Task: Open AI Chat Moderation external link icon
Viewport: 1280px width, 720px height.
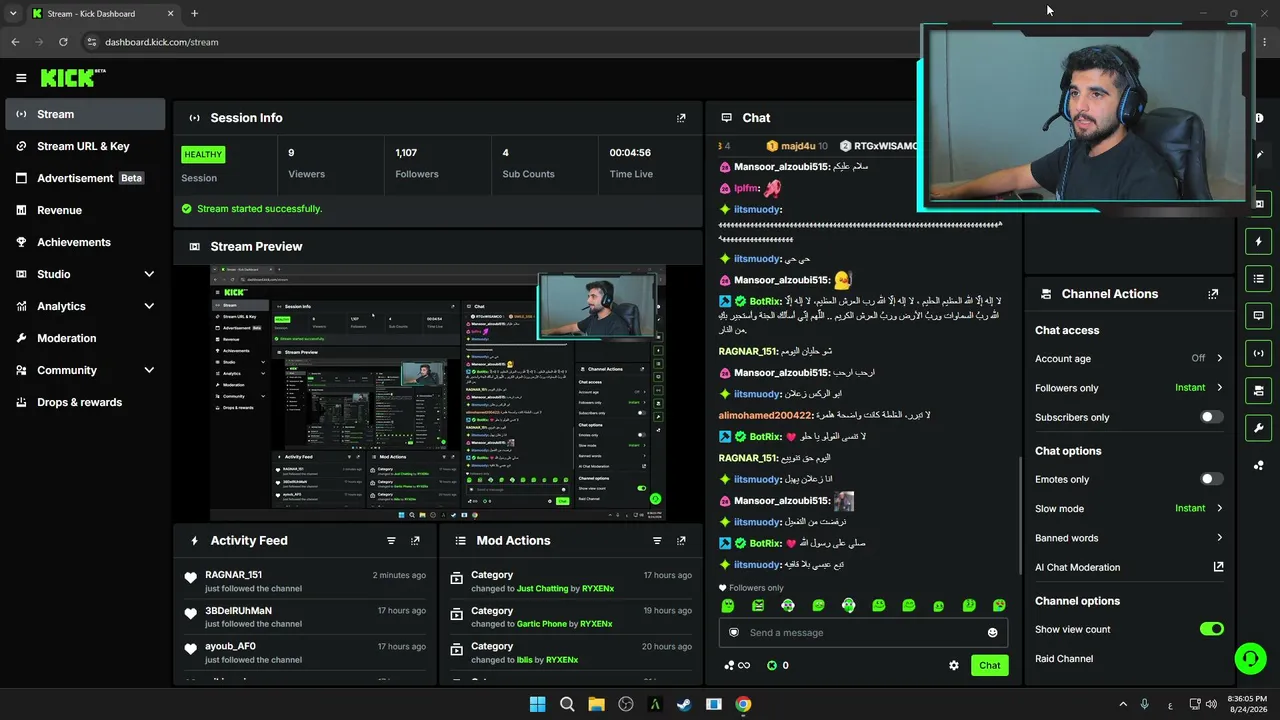Action: pos(1218,567)
